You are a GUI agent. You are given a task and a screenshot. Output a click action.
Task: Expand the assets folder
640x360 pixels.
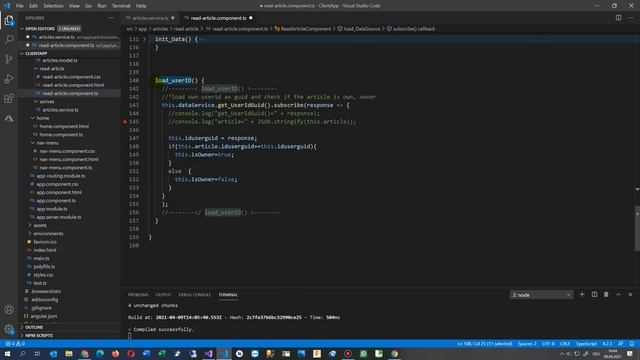30,225
